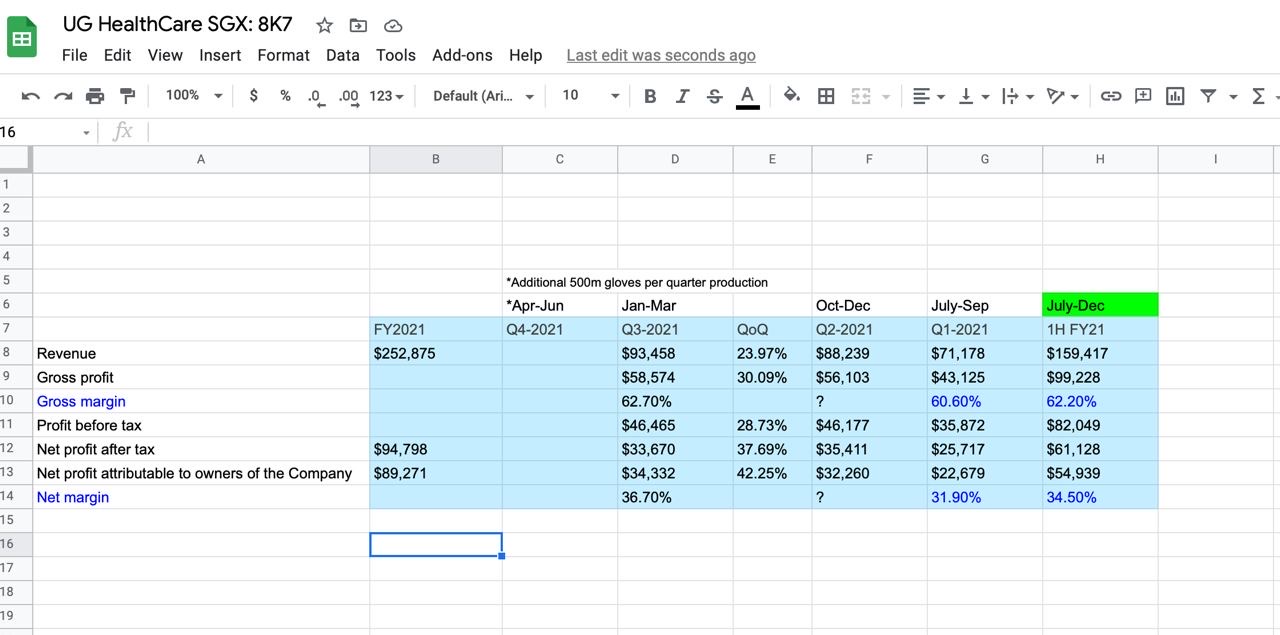Star this spreadsheet document
The image size is (1280, 635).
[x=324, y=26]
